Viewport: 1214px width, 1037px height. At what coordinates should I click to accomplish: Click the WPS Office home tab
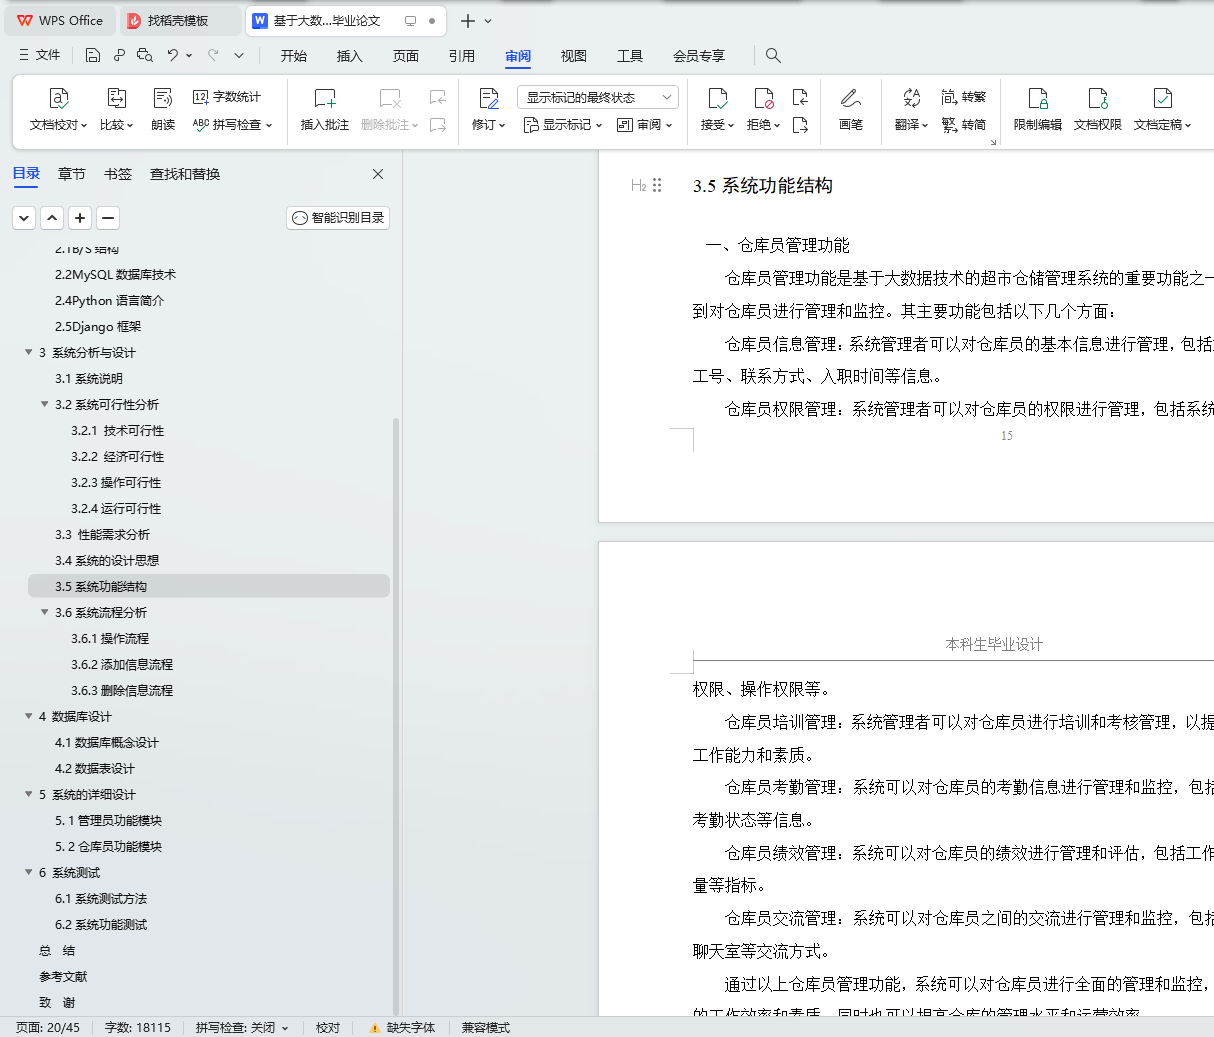point(61,21)
